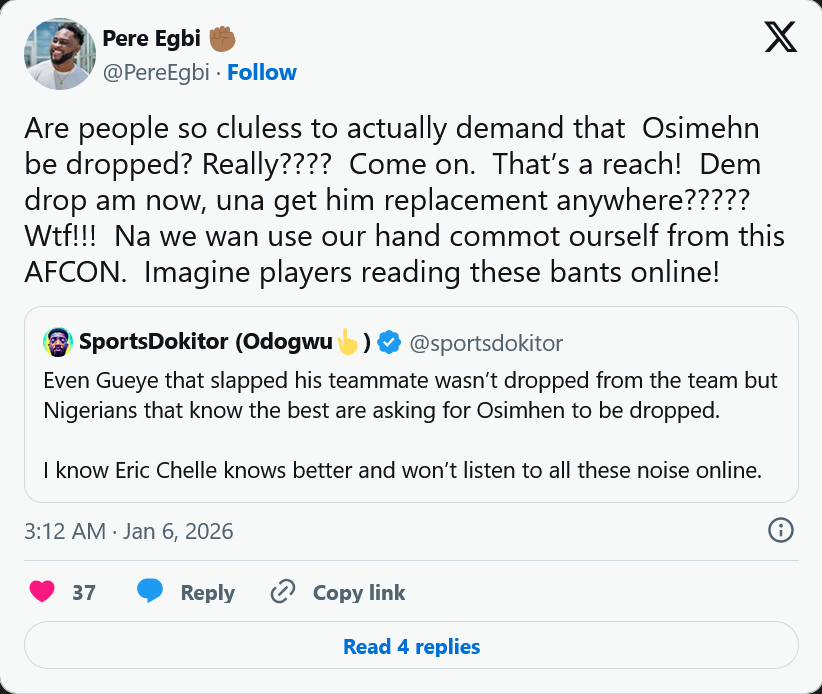822x694 pixels.
Task: Click the X logo icon
Action: [780, 38]
